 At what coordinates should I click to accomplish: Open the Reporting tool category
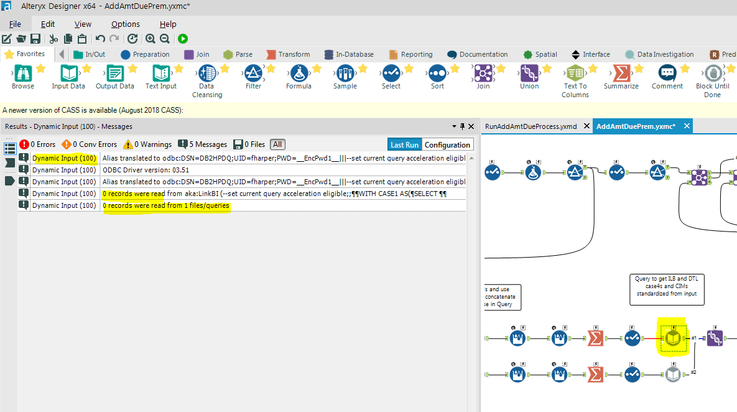coord(411,54)
